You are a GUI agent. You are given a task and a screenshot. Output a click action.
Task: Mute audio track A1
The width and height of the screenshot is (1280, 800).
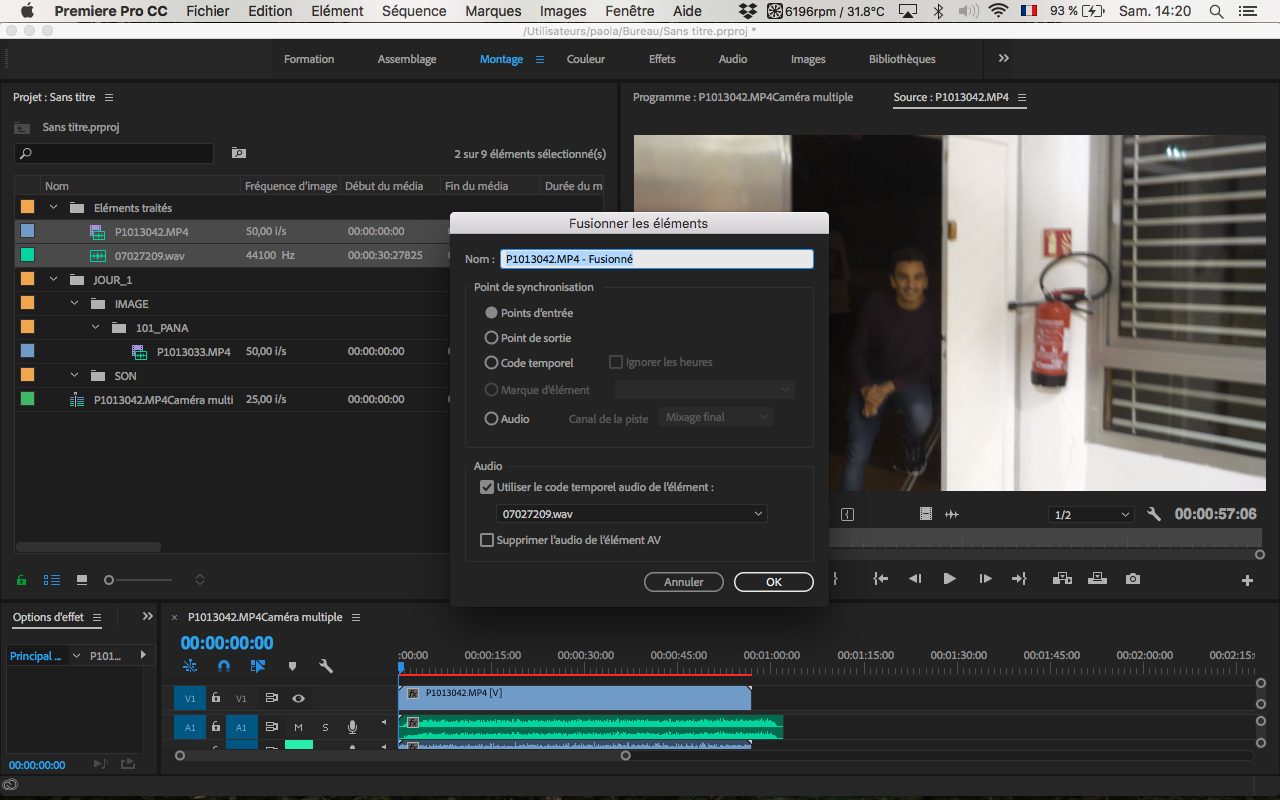pyautogui.click(x=298, y=727)
